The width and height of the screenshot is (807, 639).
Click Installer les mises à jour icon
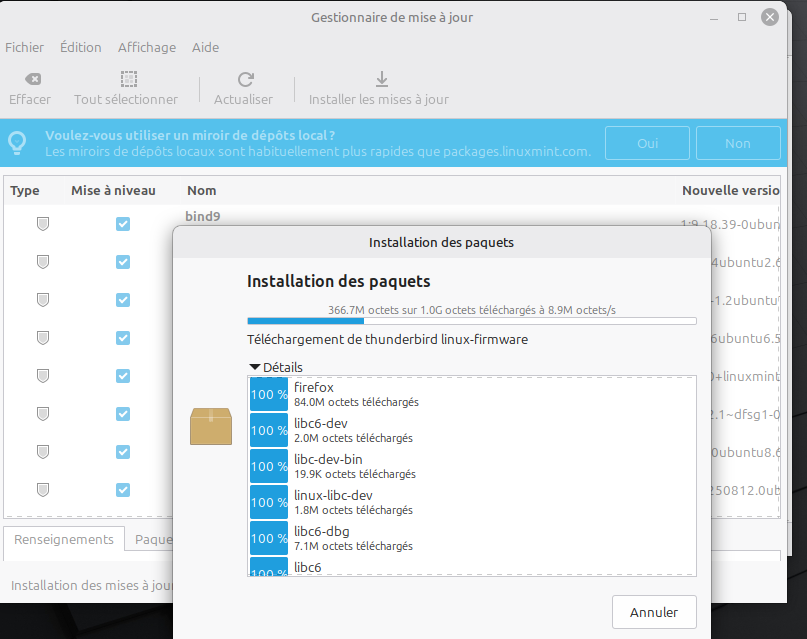click(381, 79)
